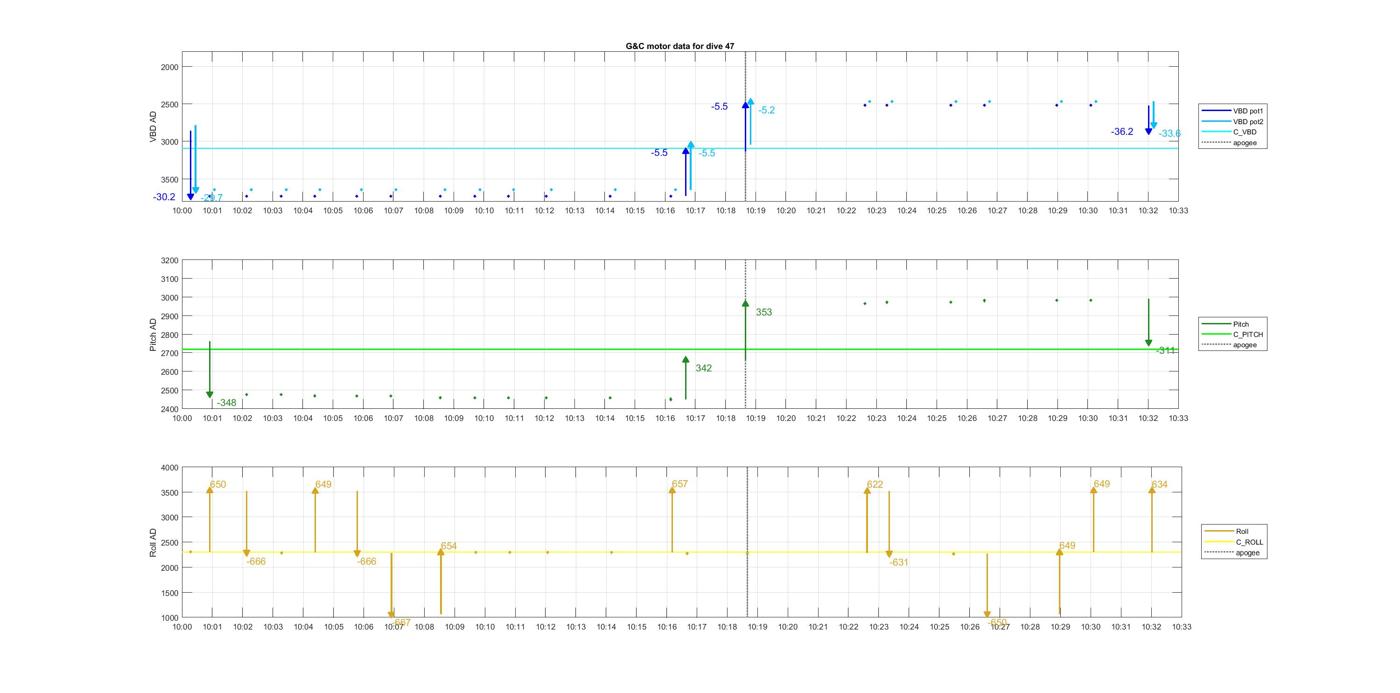Click the '-666' annotation near 10:02 on Roll plot
Viewport: 1400px width, 693px height.
[x=256, y=562]
